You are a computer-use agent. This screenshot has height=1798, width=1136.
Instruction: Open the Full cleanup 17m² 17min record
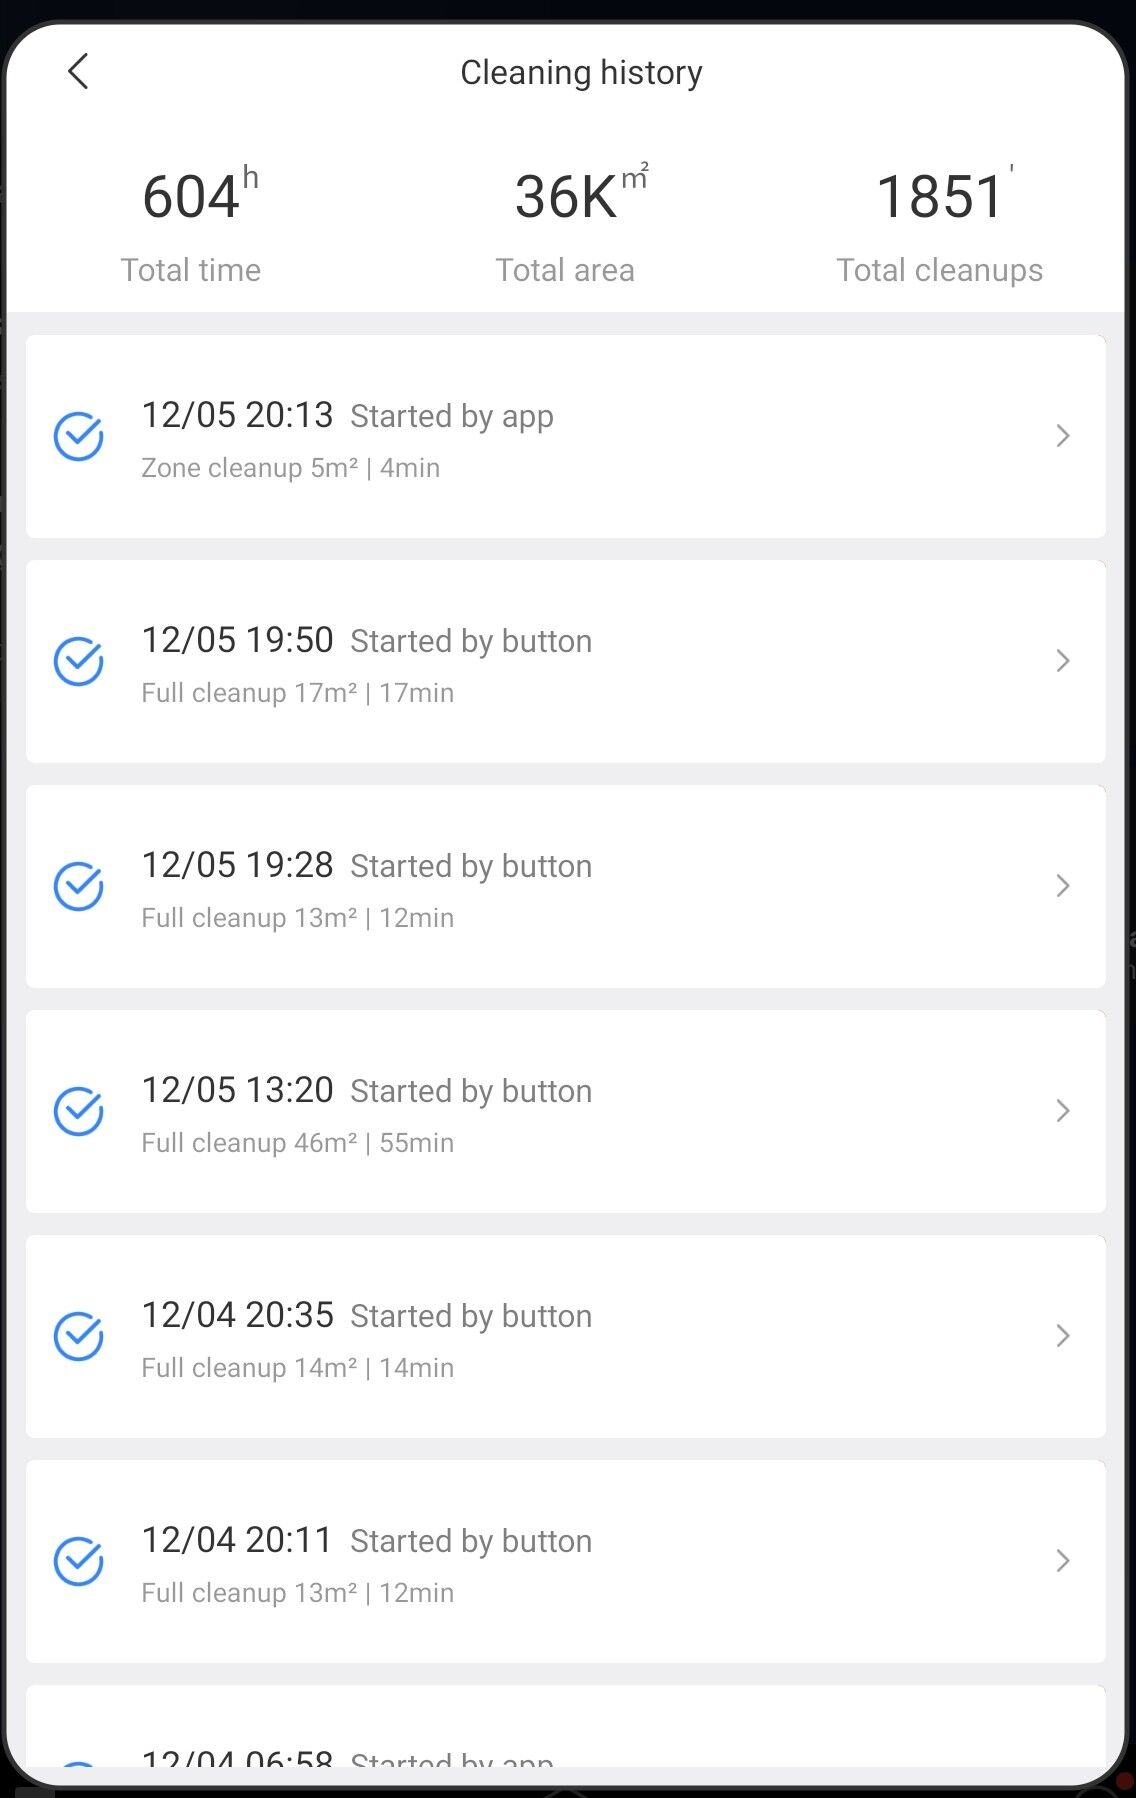(566, 661)
